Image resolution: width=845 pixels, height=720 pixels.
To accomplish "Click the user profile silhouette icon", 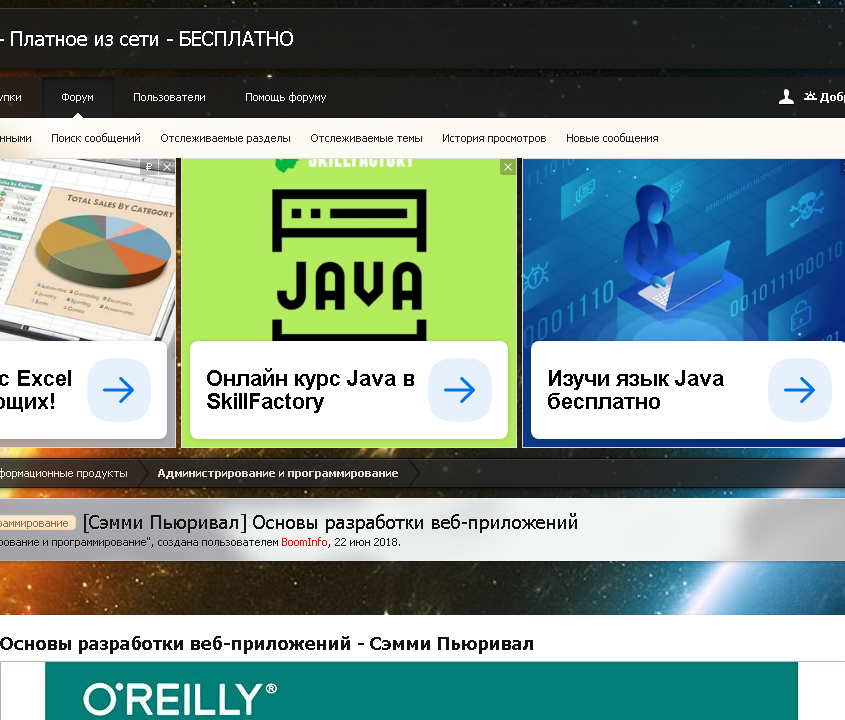I will tap(786, 97).
